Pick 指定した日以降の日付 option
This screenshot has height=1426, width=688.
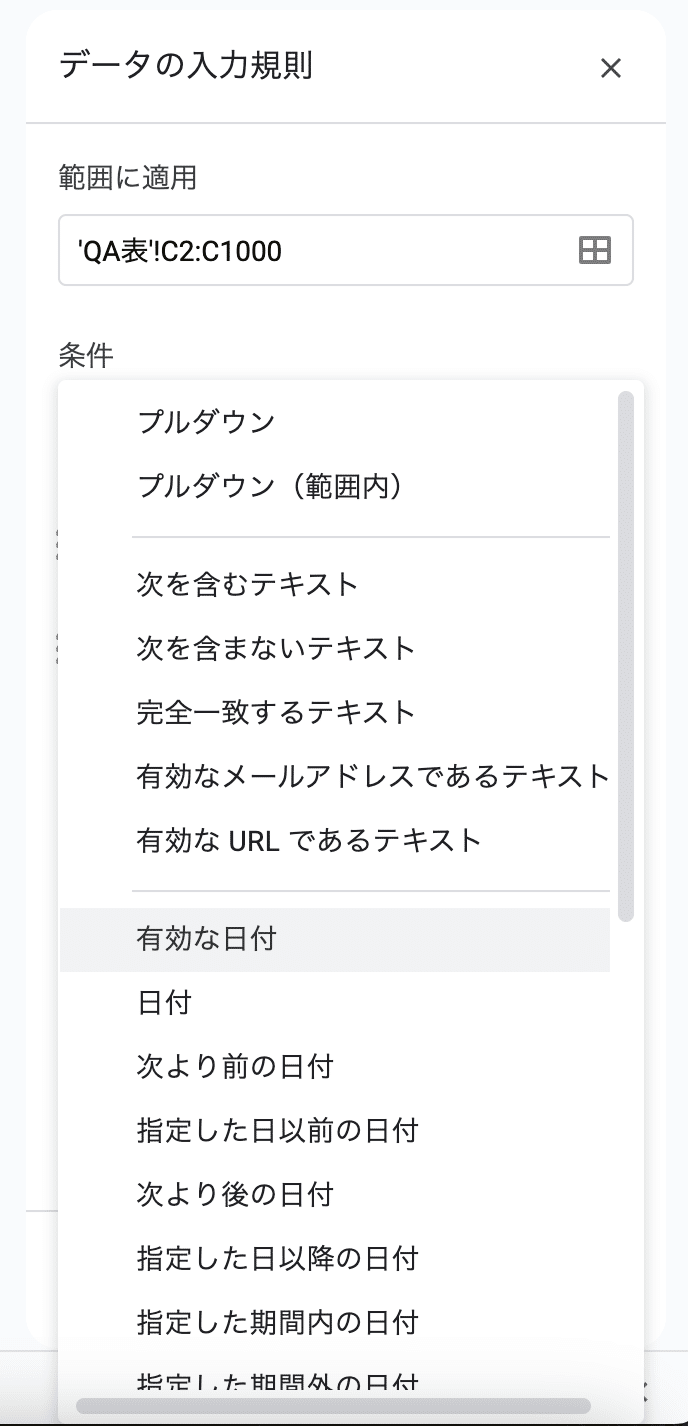(x=335, y=1258)
